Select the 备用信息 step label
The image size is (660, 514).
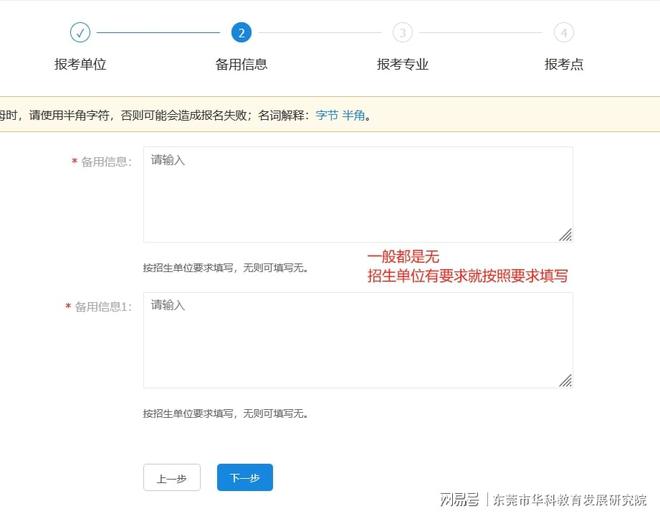click(x=241, y=64)
